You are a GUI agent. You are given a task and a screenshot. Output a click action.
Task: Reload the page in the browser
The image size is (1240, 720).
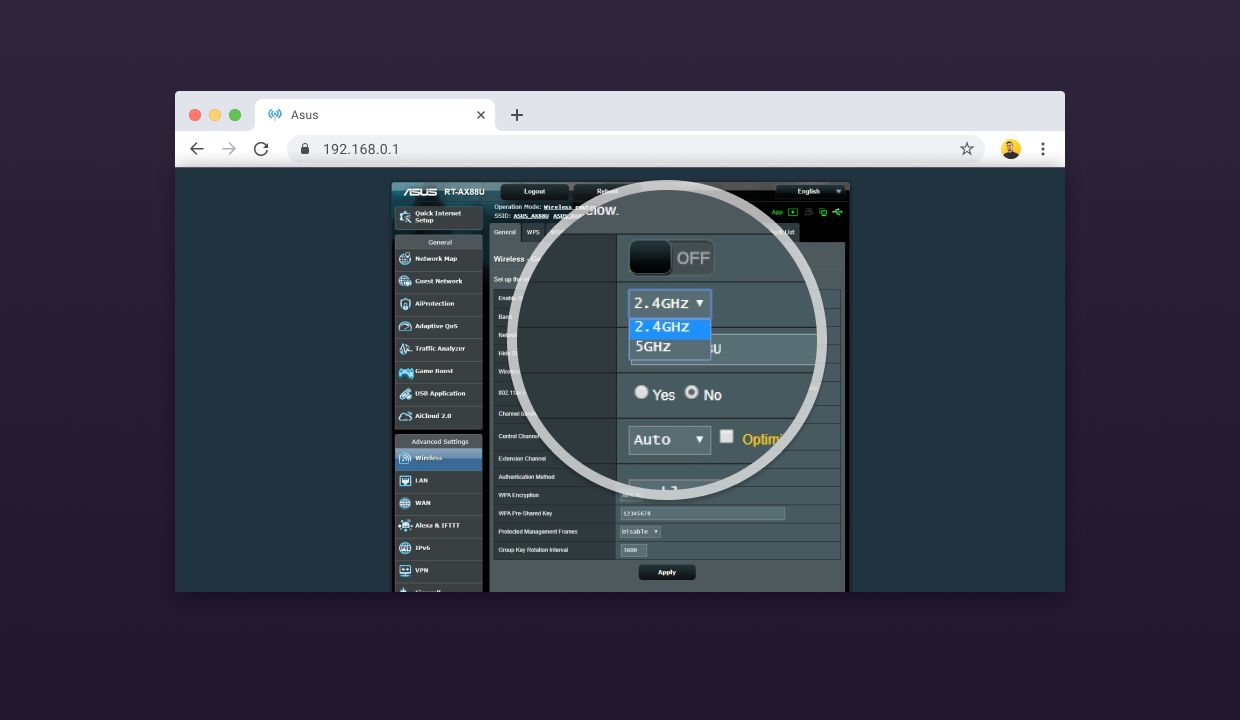pos(261,149)
